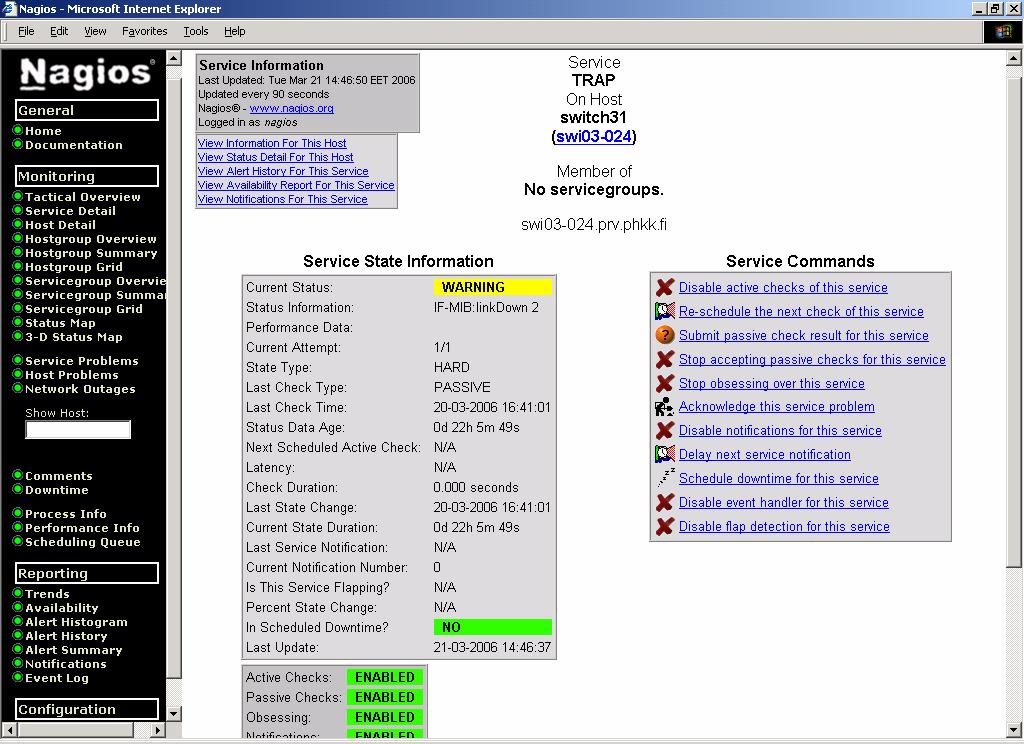This screenshot has height=744, width=1024.
Task: Select Disable active checks of this service
Action: coord(783,287)
